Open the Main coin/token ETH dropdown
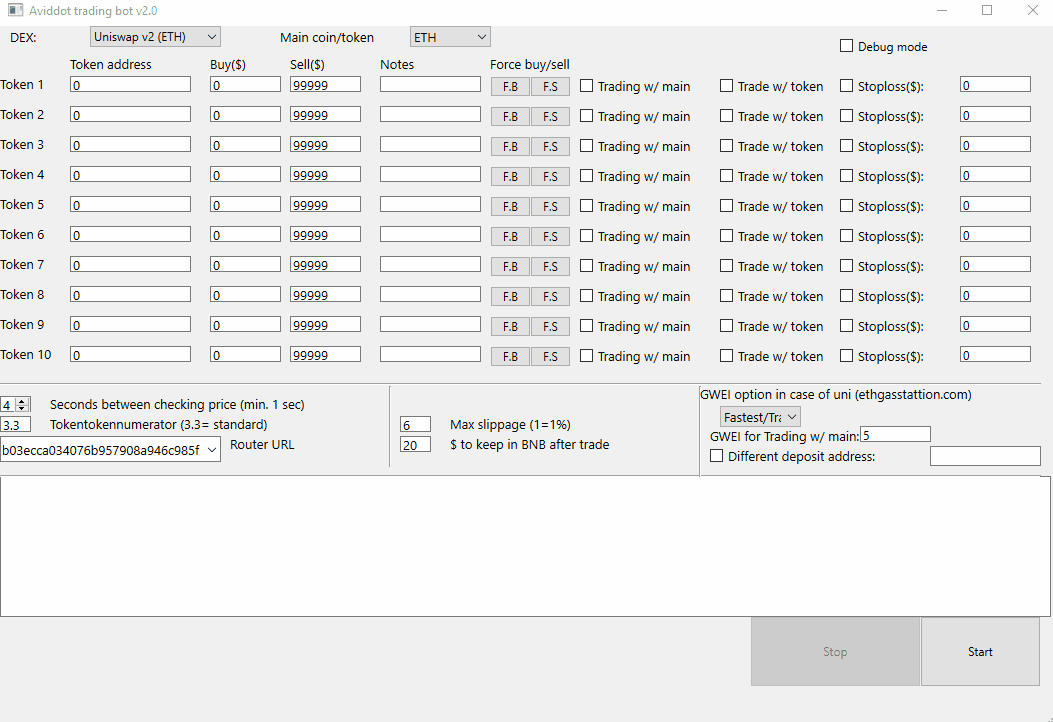This screenshot has width=1053, height=722. 450,37
